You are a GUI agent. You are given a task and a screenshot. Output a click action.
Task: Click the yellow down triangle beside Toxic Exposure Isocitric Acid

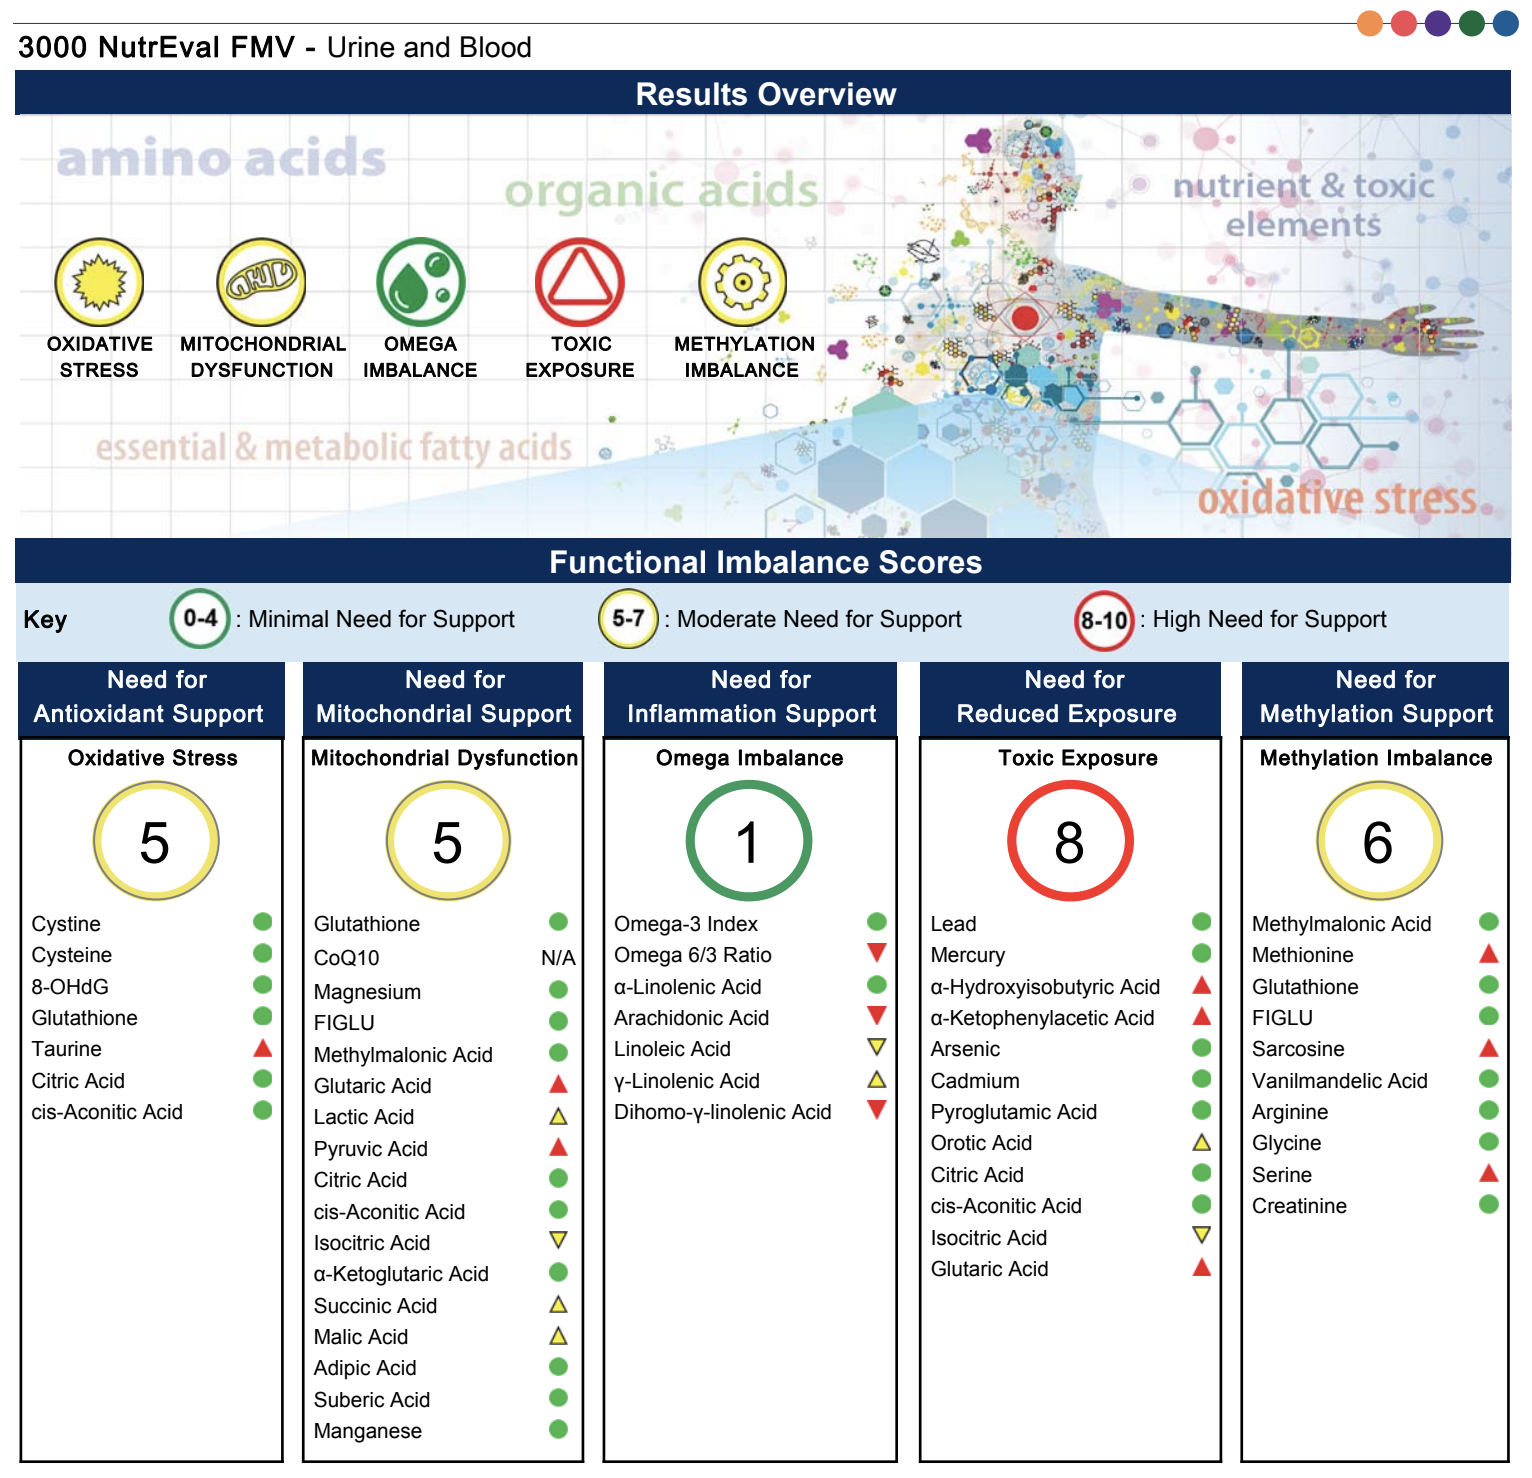(1202, 1235)
